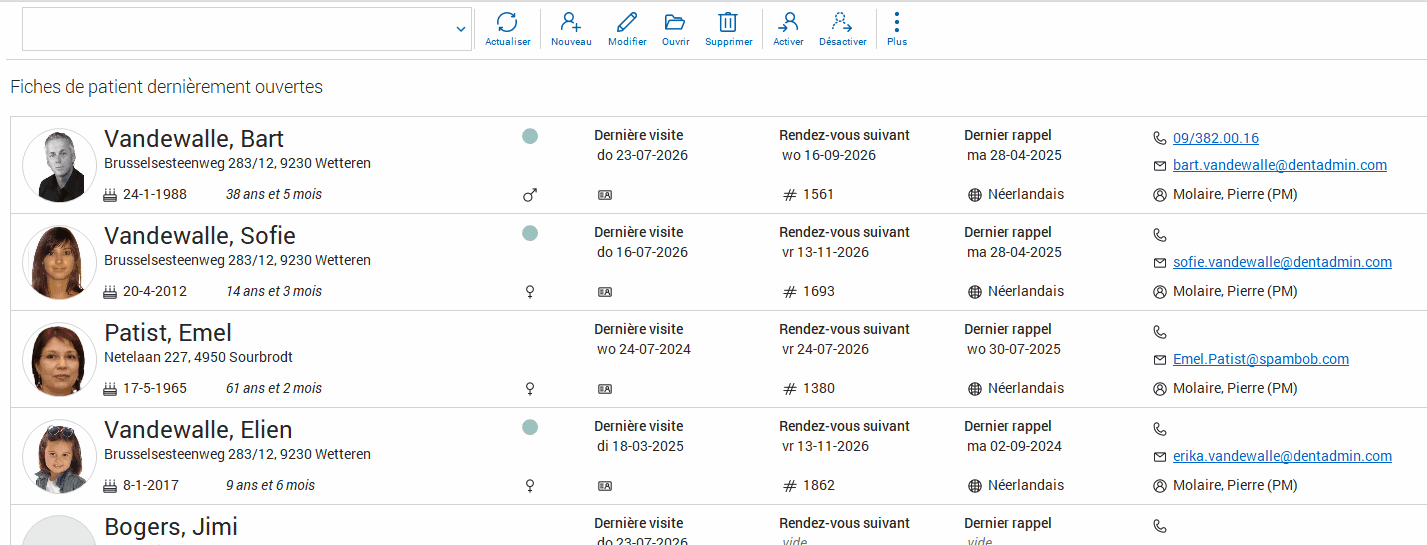Viewport: 1427px width, 545px height.
Task: Click age text 61 ans et 2 mois
Action: [274, 389]
